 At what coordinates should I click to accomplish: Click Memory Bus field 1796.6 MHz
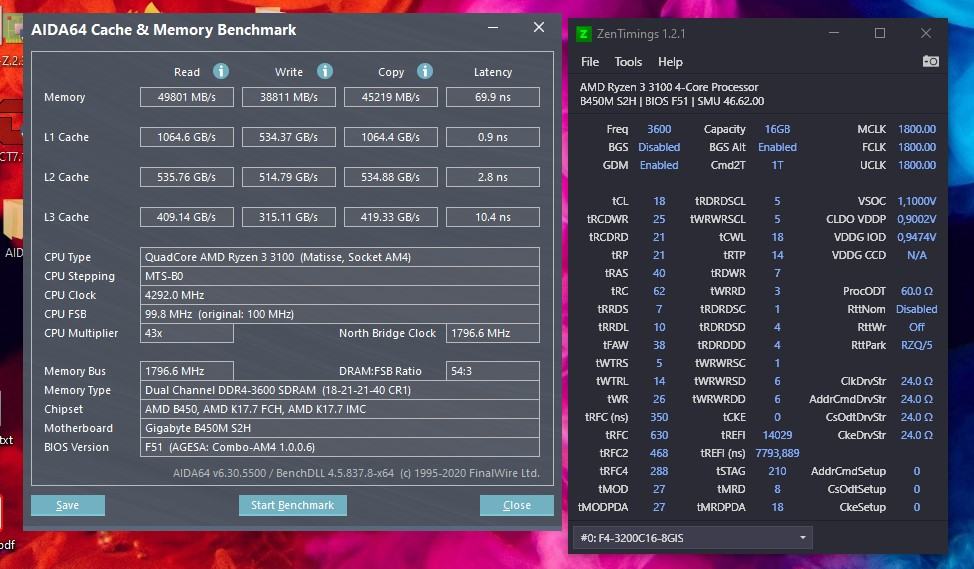click(x=186, y=371)
